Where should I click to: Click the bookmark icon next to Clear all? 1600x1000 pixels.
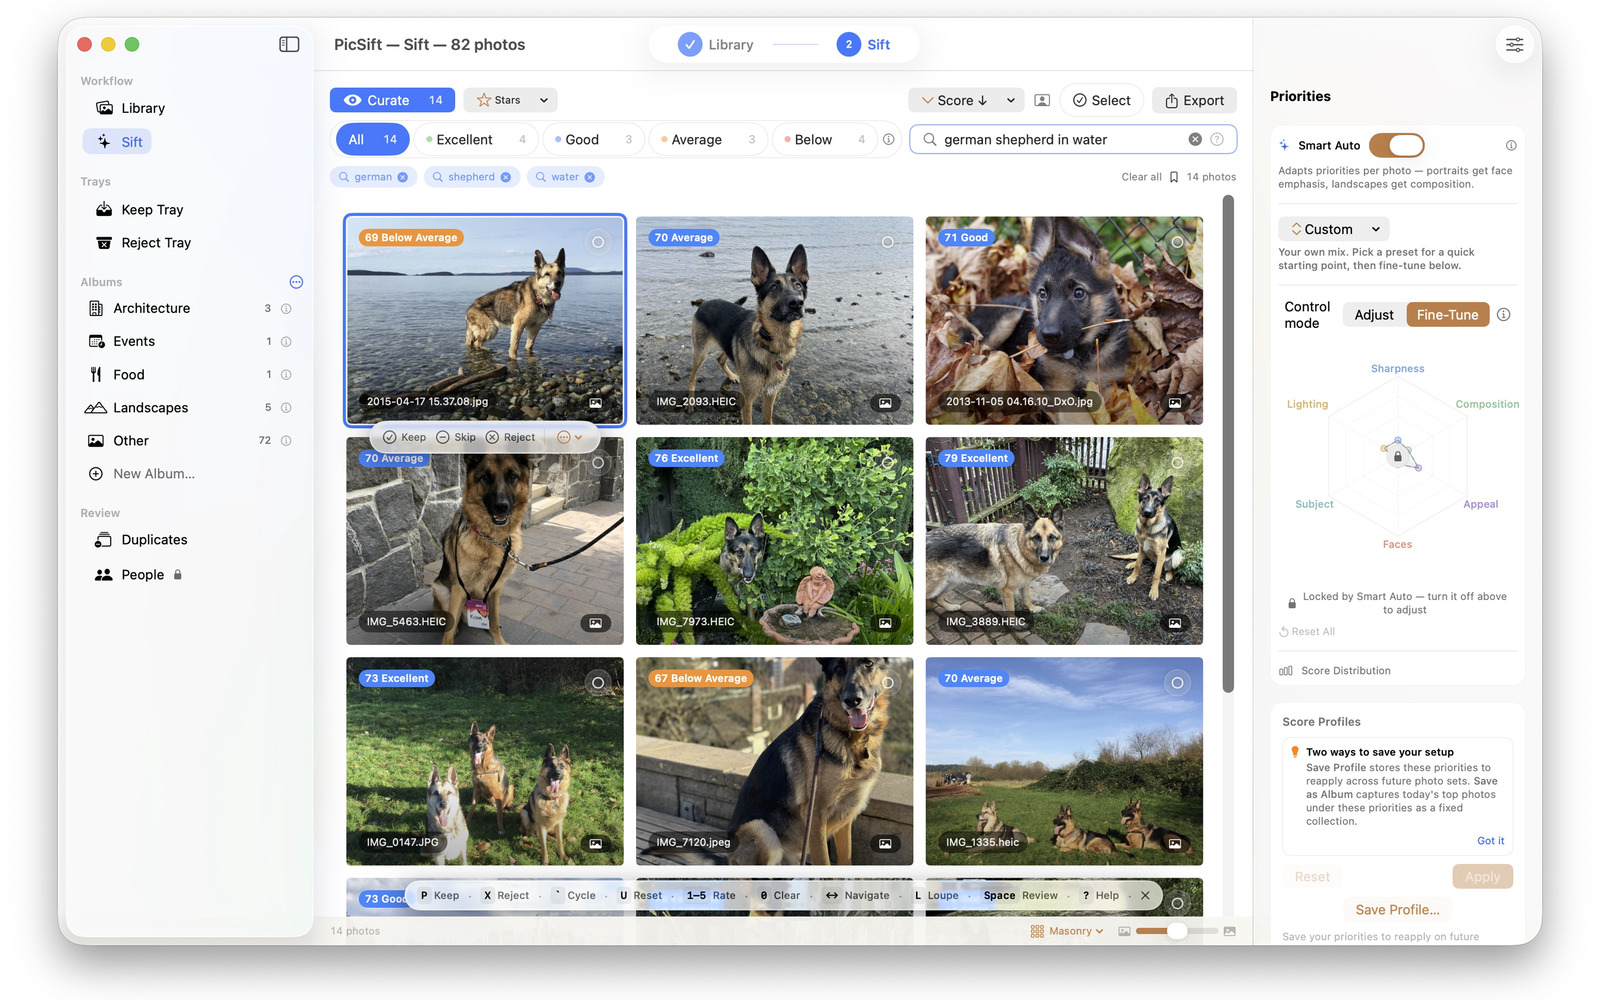(x=1174, y=177)
